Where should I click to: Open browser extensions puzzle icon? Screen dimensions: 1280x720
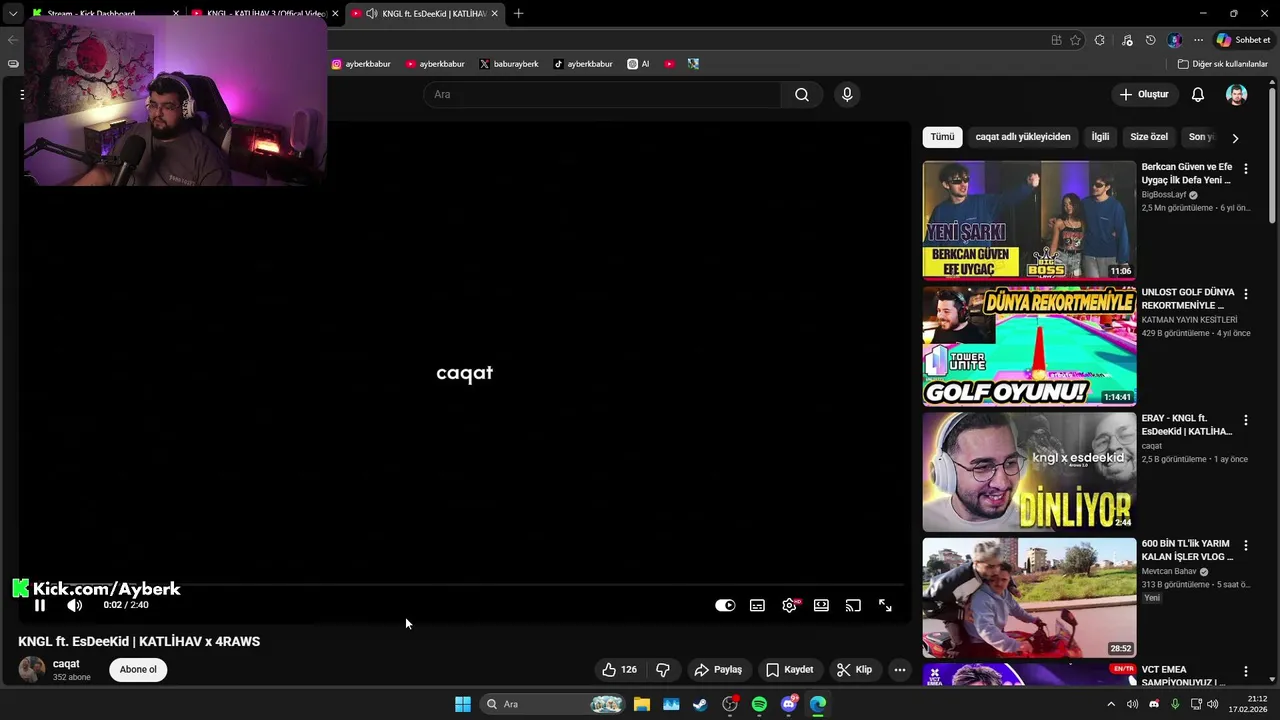1100,40
